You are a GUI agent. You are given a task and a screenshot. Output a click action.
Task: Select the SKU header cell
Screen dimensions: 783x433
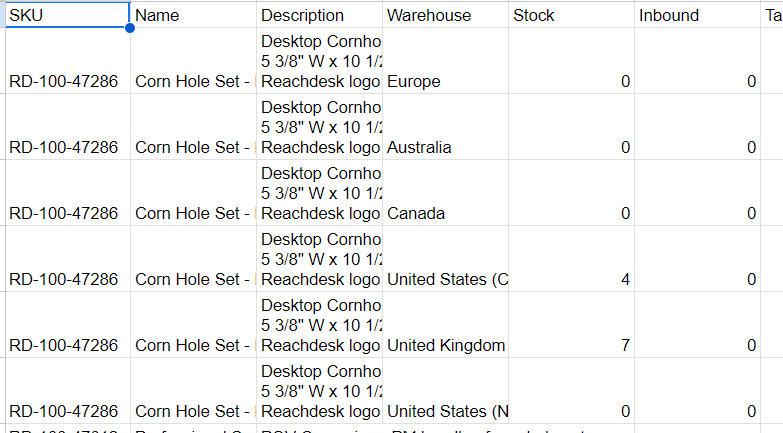67,15
